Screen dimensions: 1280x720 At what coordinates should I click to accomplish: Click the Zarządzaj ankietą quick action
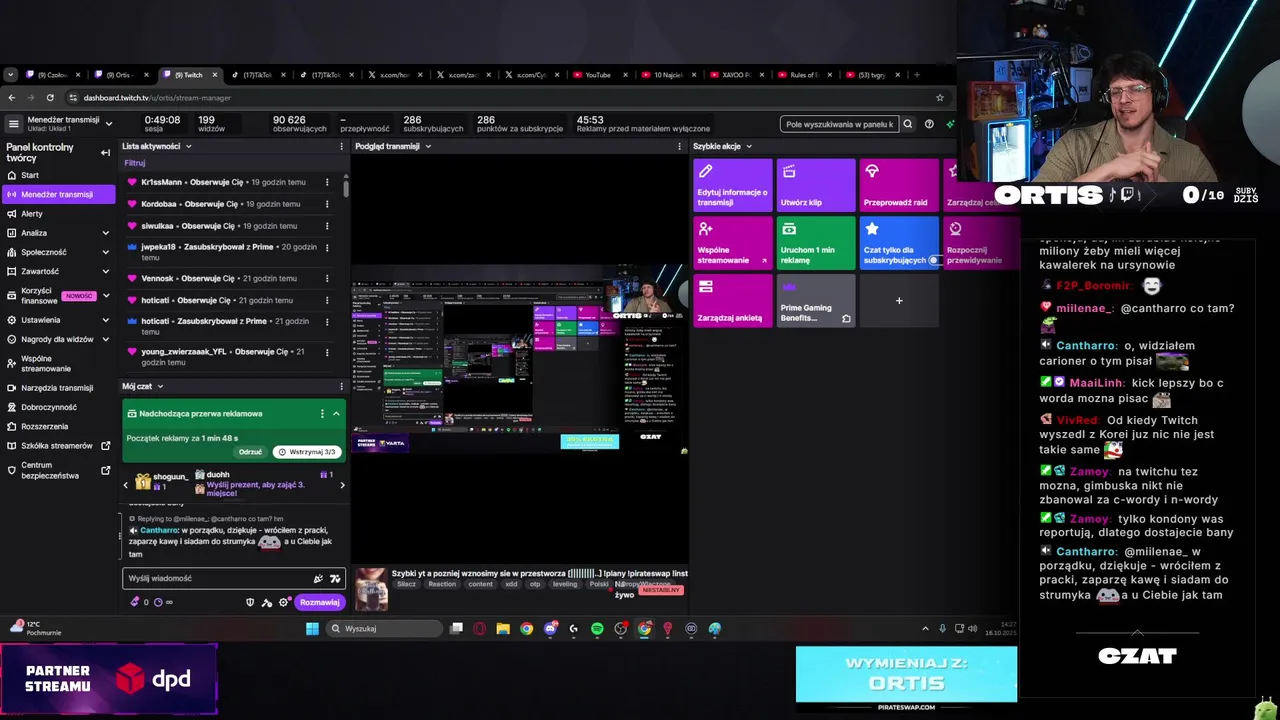tap(733, 301)
